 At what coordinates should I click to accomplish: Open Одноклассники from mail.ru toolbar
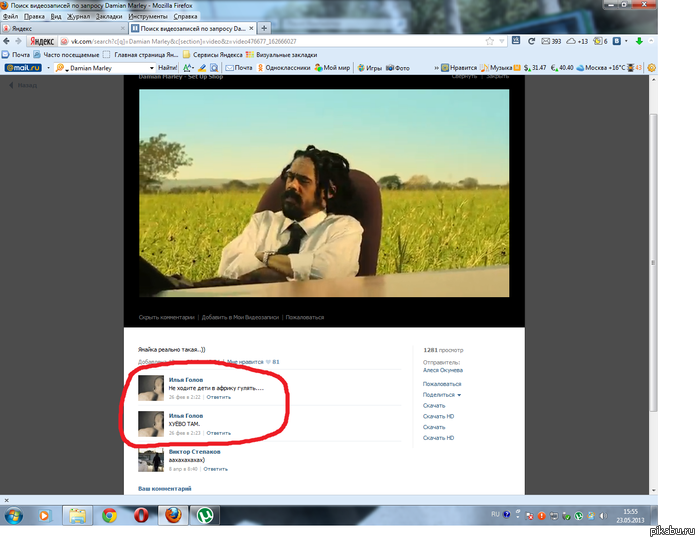283,68
